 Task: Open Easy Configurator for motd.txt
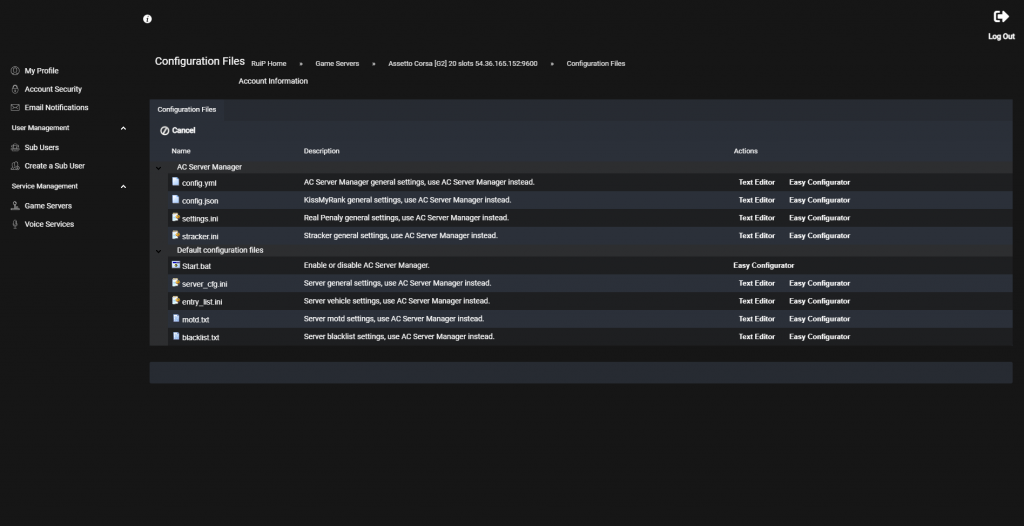[x=819, y=319]
